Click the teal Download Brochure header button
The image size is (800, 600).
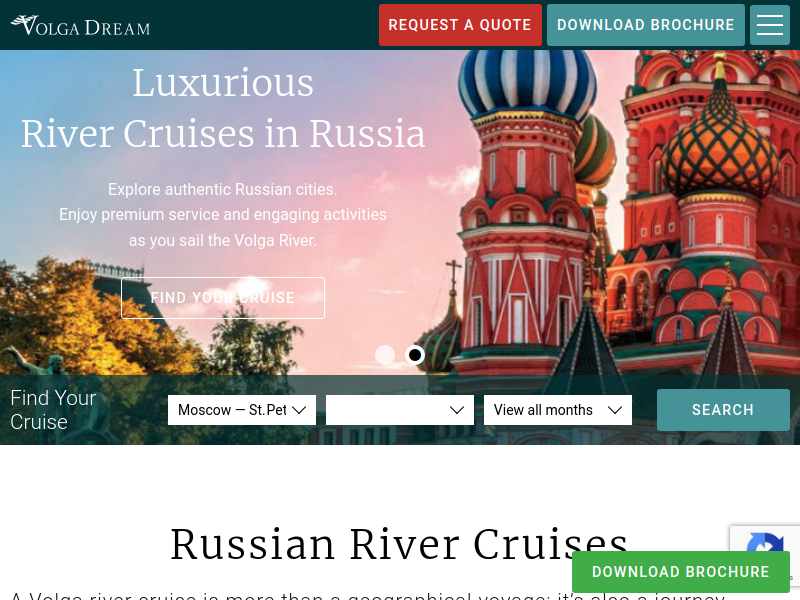(646, 25)
